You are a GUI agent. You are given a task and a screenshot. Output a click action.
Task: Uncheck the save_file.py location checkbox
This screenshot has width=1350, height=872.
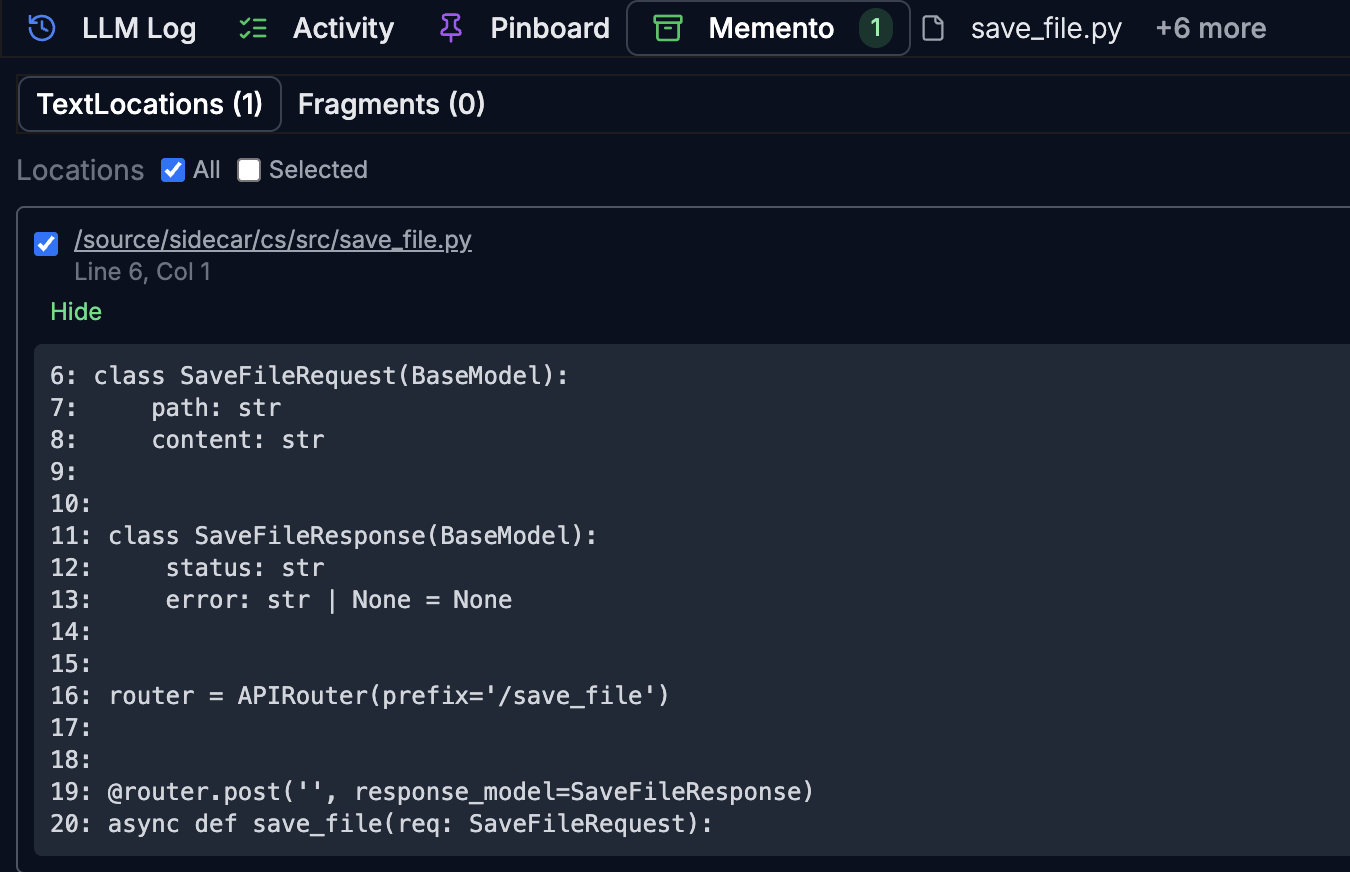point(46,243)
